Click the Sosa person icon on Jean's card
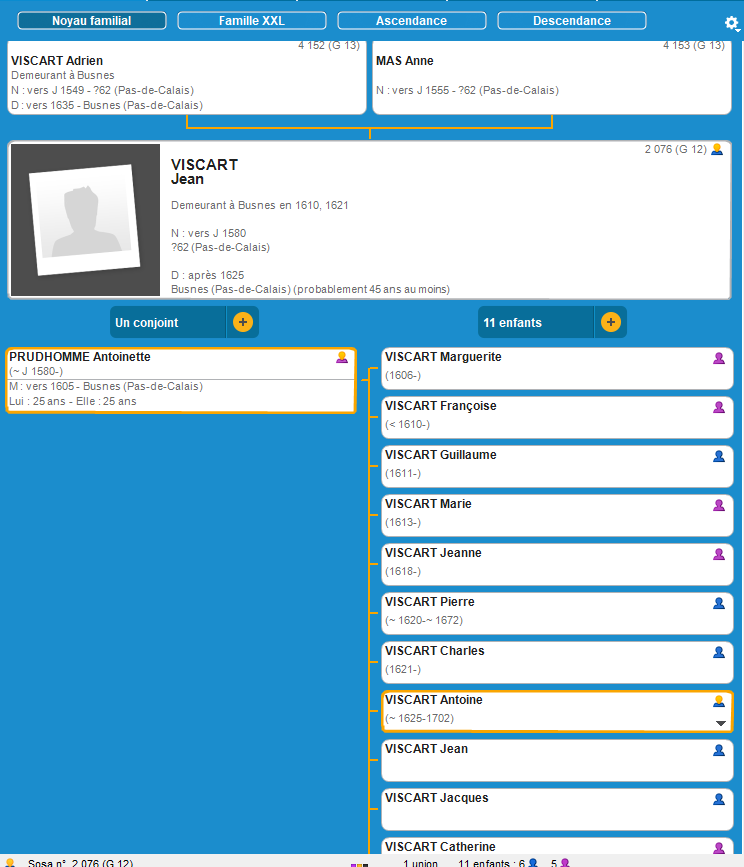The width and height of the screenshot is (744, 867). [716, 150]
